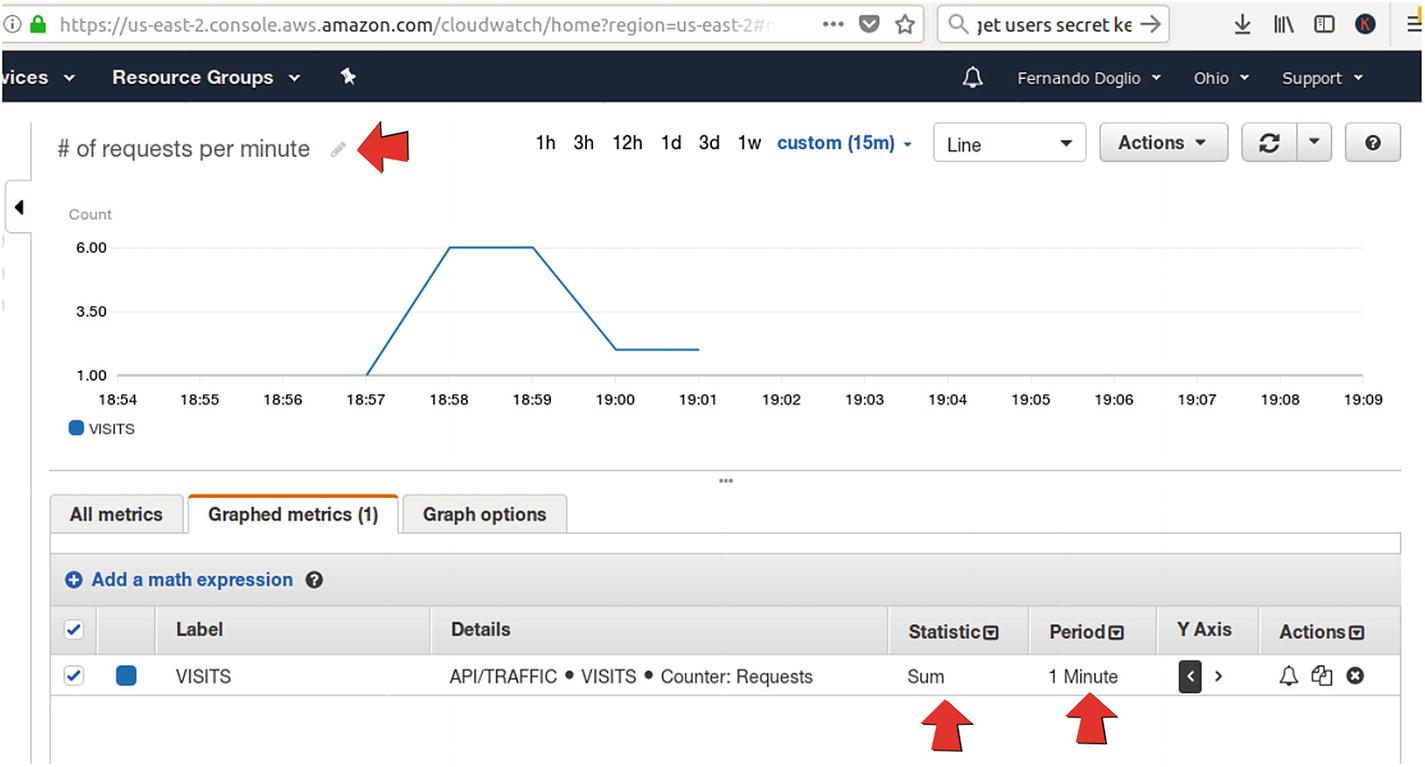
Task: Open the Line graph type dropdown
Action: [1008, 144]
